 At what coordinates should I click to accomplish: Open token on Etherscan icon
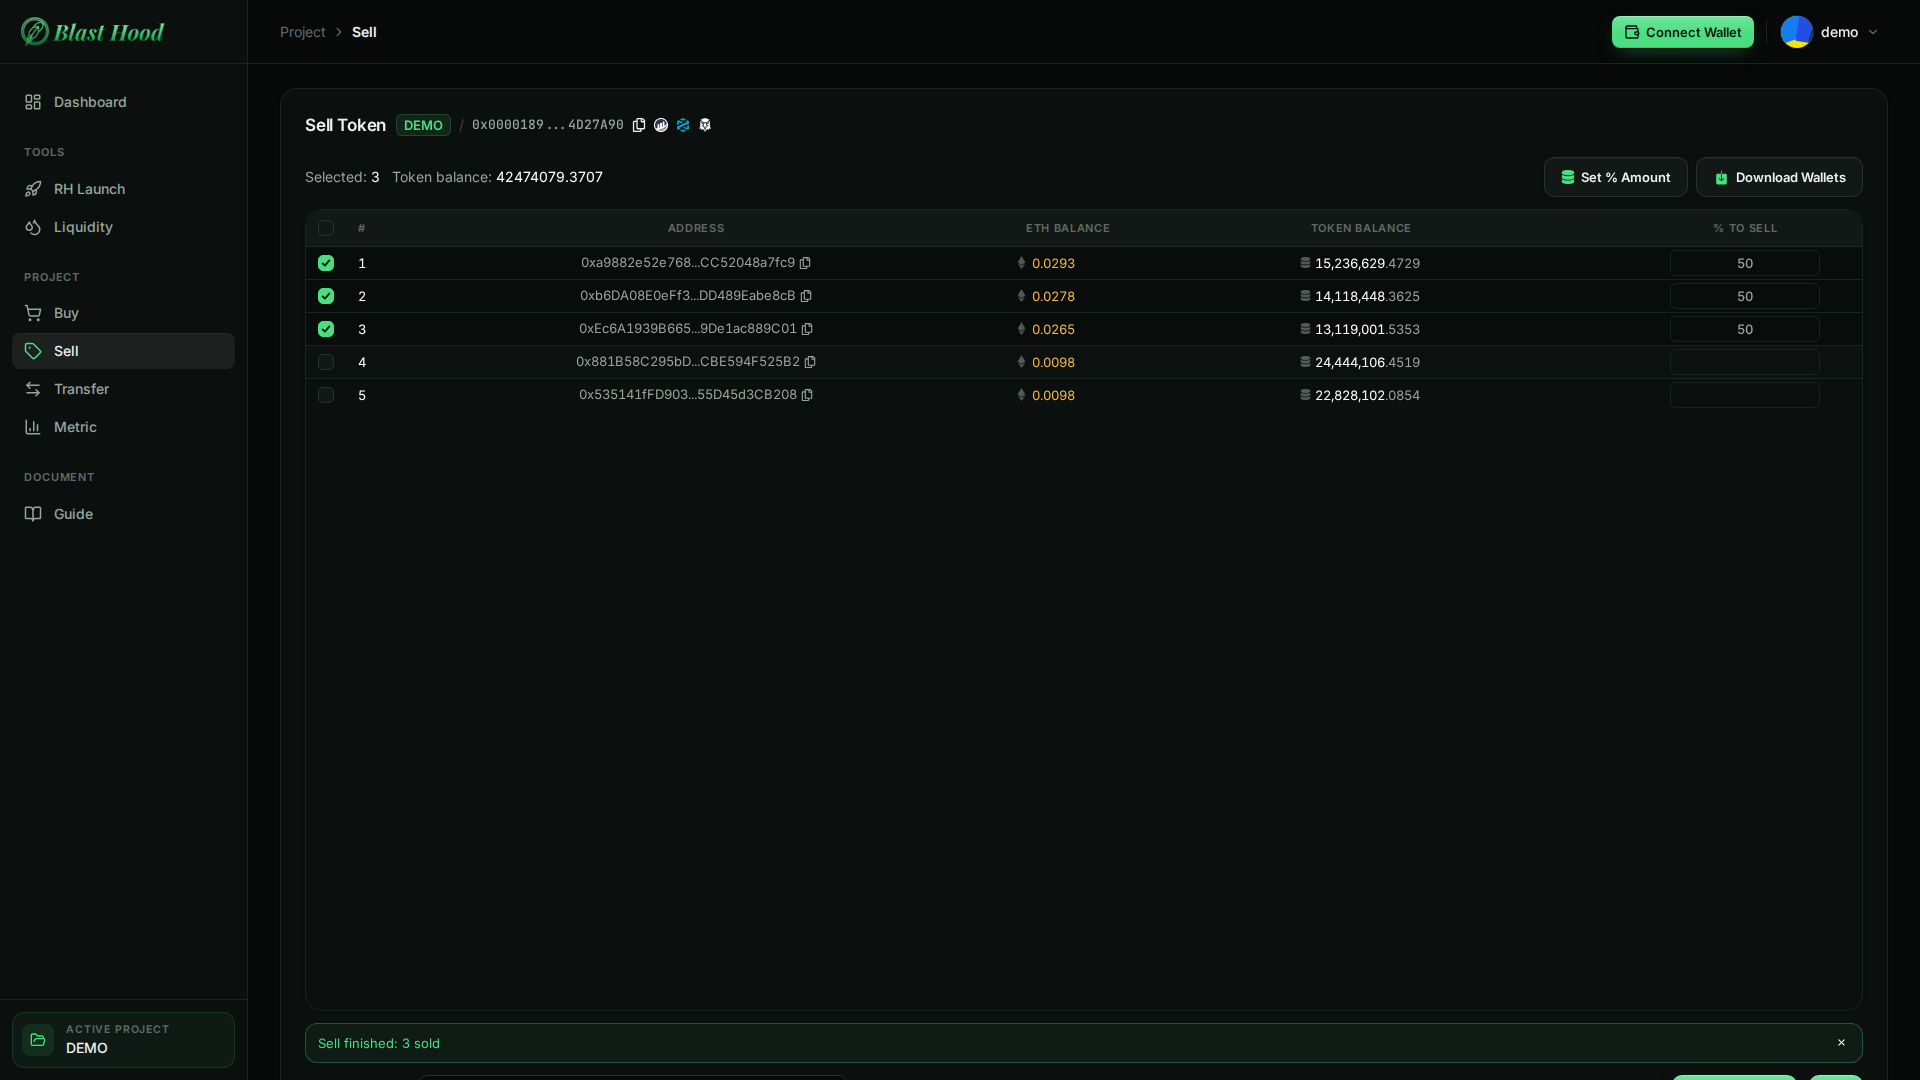click(x=661, y=125)
